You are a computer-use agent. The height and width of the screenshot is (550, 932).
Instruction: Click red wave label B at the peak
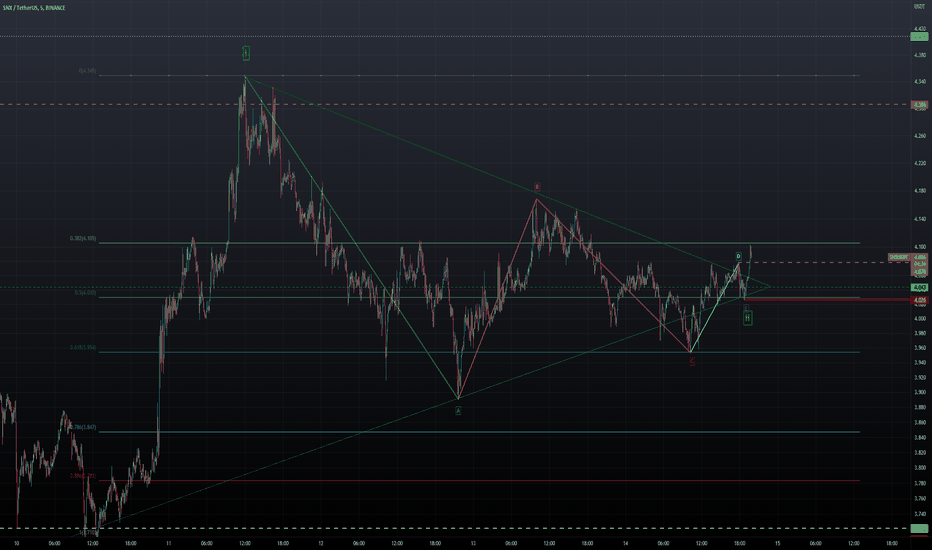tap(537, 187)
